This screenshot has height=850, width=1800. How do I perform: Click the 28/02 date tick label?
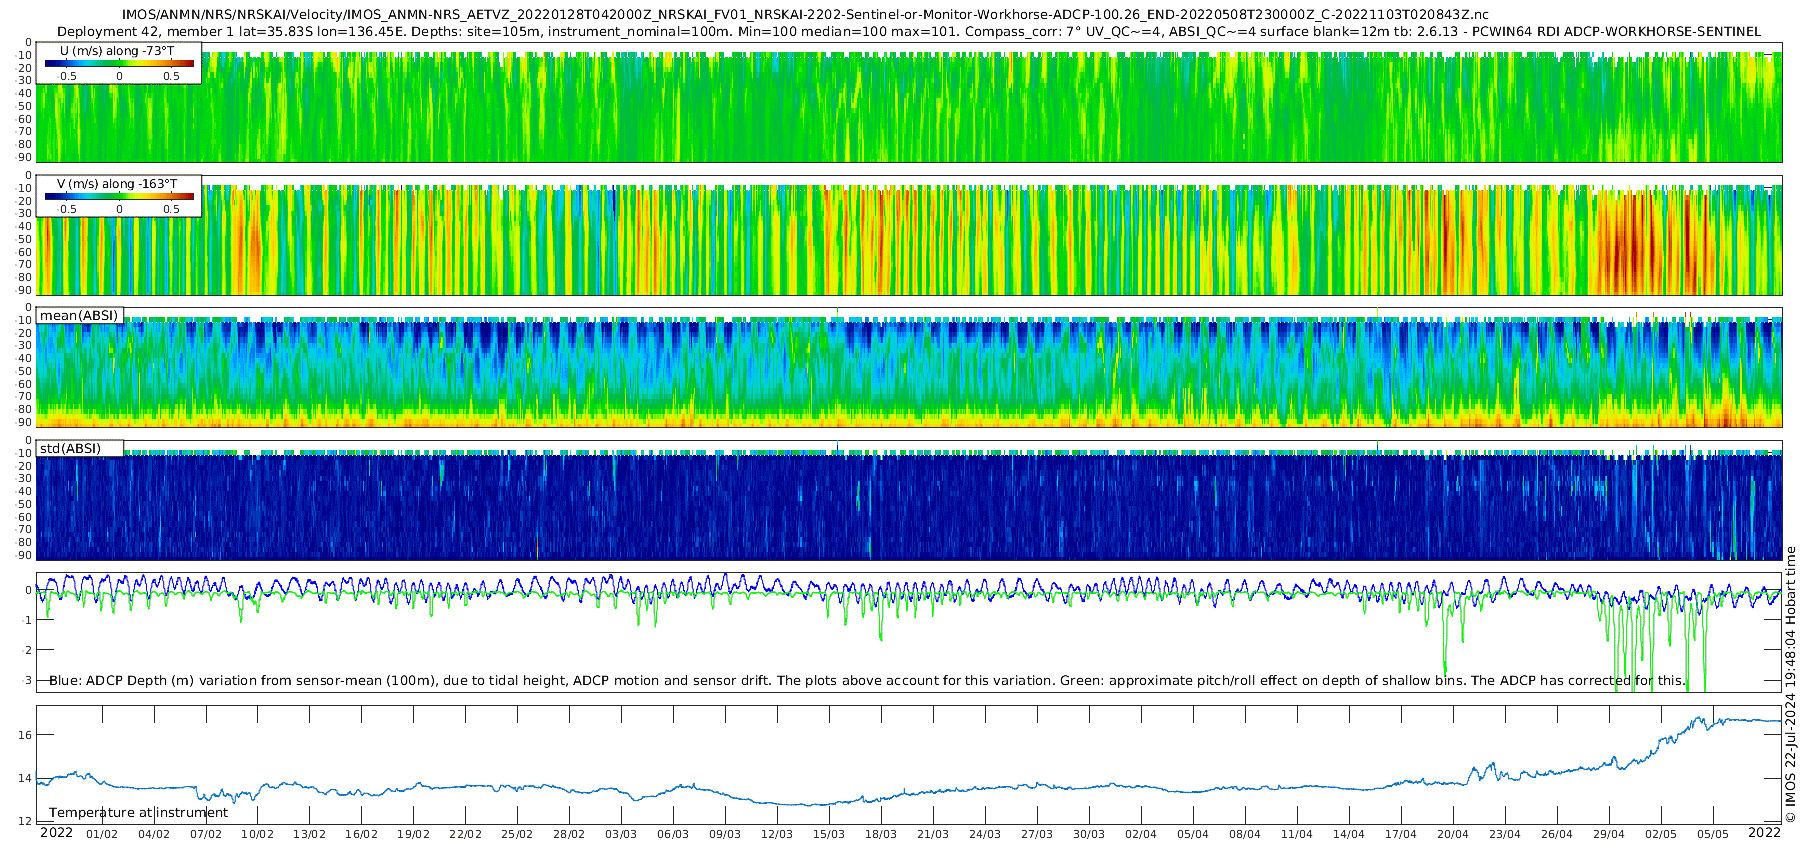click(x=570, y=834)
